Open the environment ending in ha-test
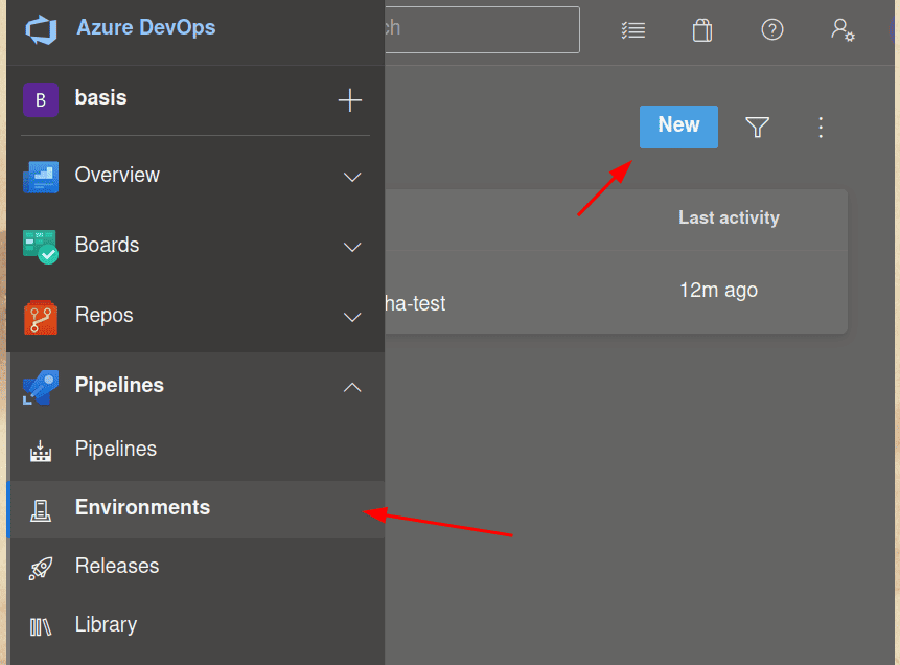900x665 pixels. (x=415, y=304)
